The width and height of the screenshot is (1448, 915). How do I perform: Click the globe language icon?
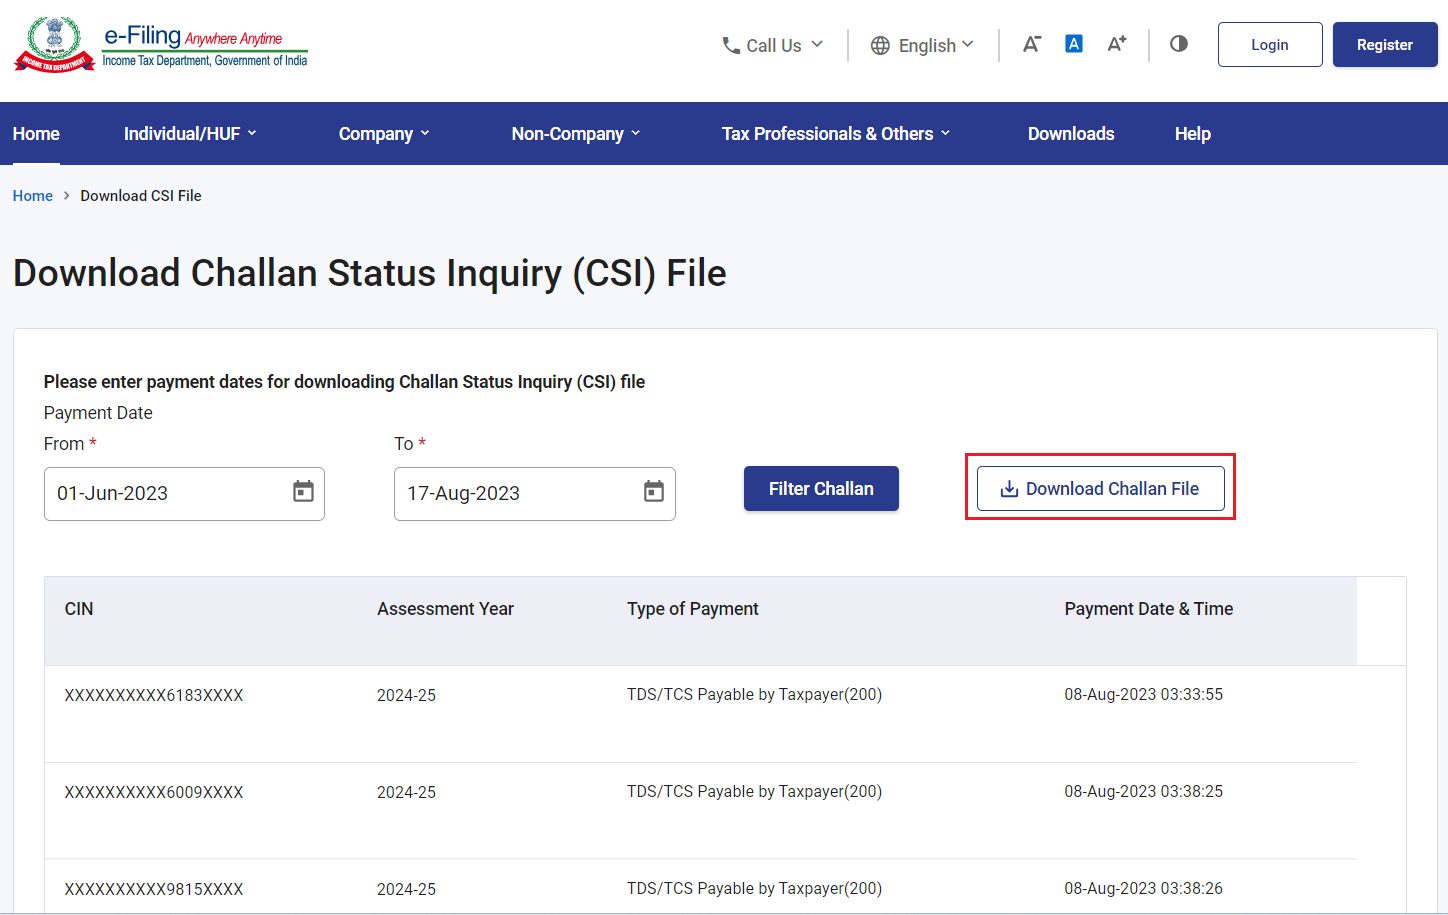click(x=880, y=46)
